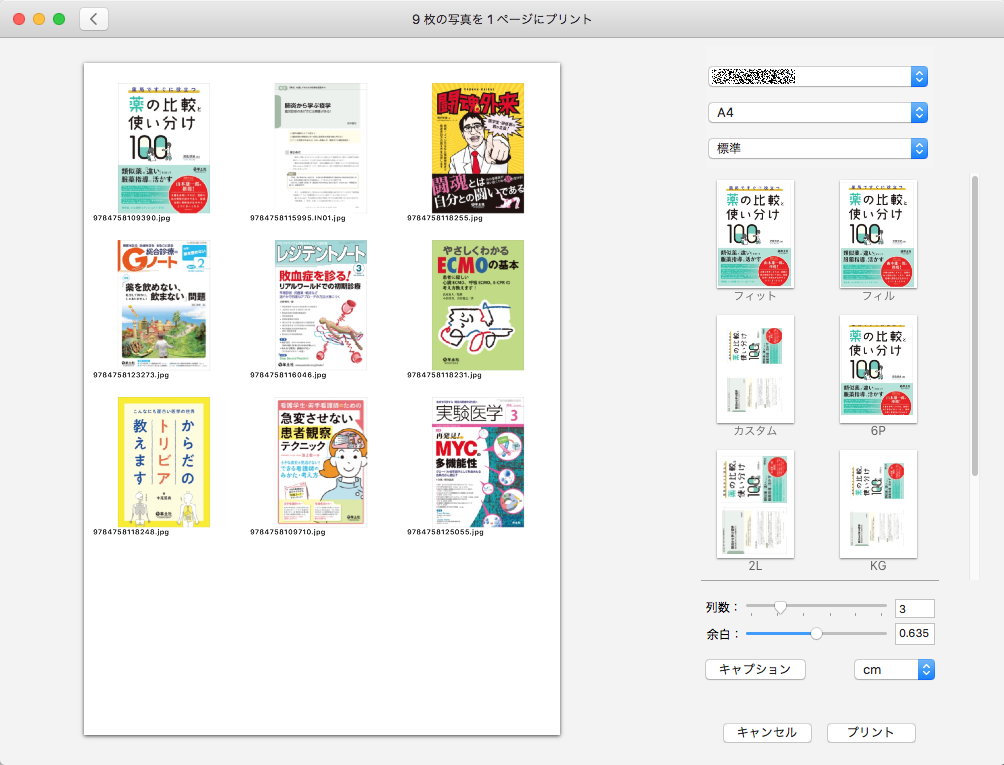
Task: Open the printer selection dropdown
Action: (x=818, y=77)
